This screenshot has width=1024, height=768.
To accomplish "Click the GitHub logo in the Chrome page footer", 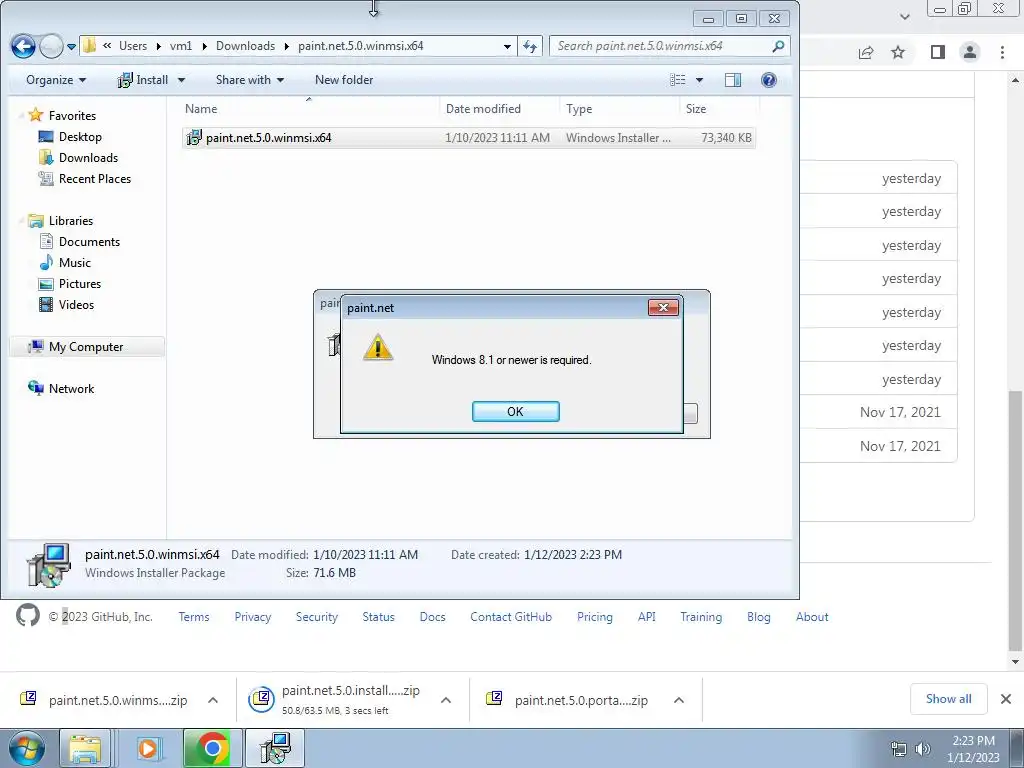I will 27,615.
